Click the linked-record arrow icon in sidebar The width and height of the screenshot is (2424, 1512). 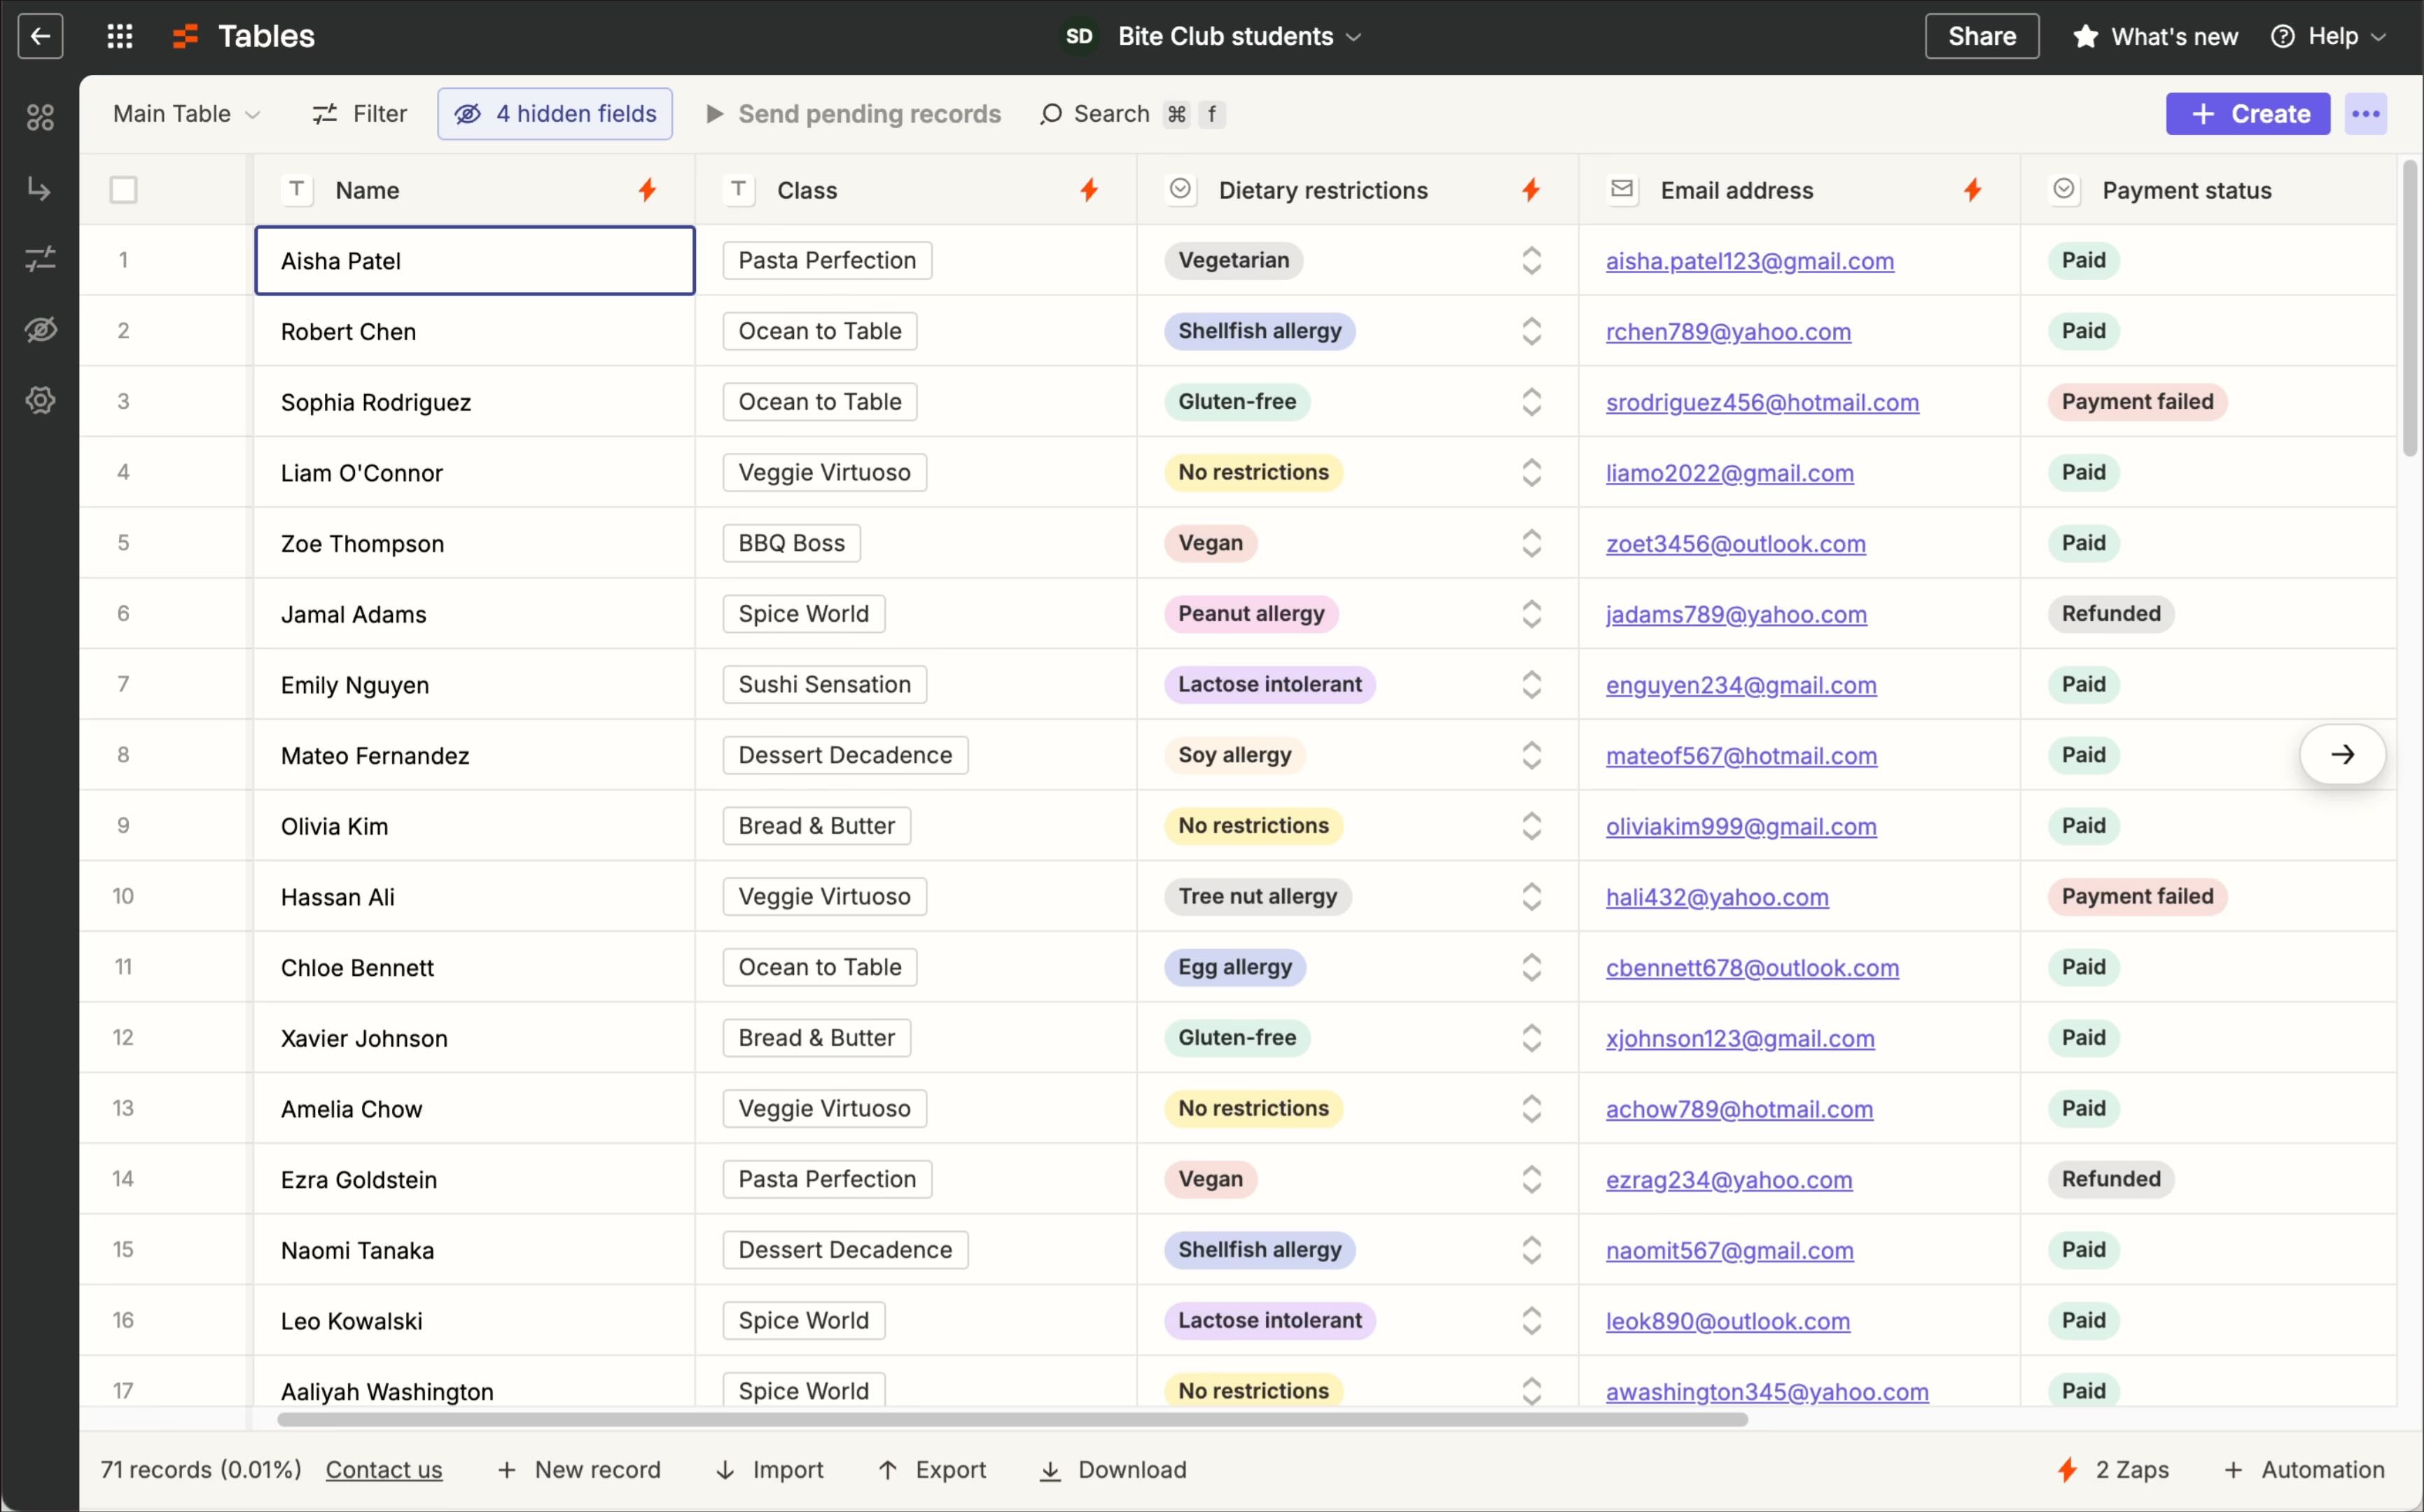(40, 189)
